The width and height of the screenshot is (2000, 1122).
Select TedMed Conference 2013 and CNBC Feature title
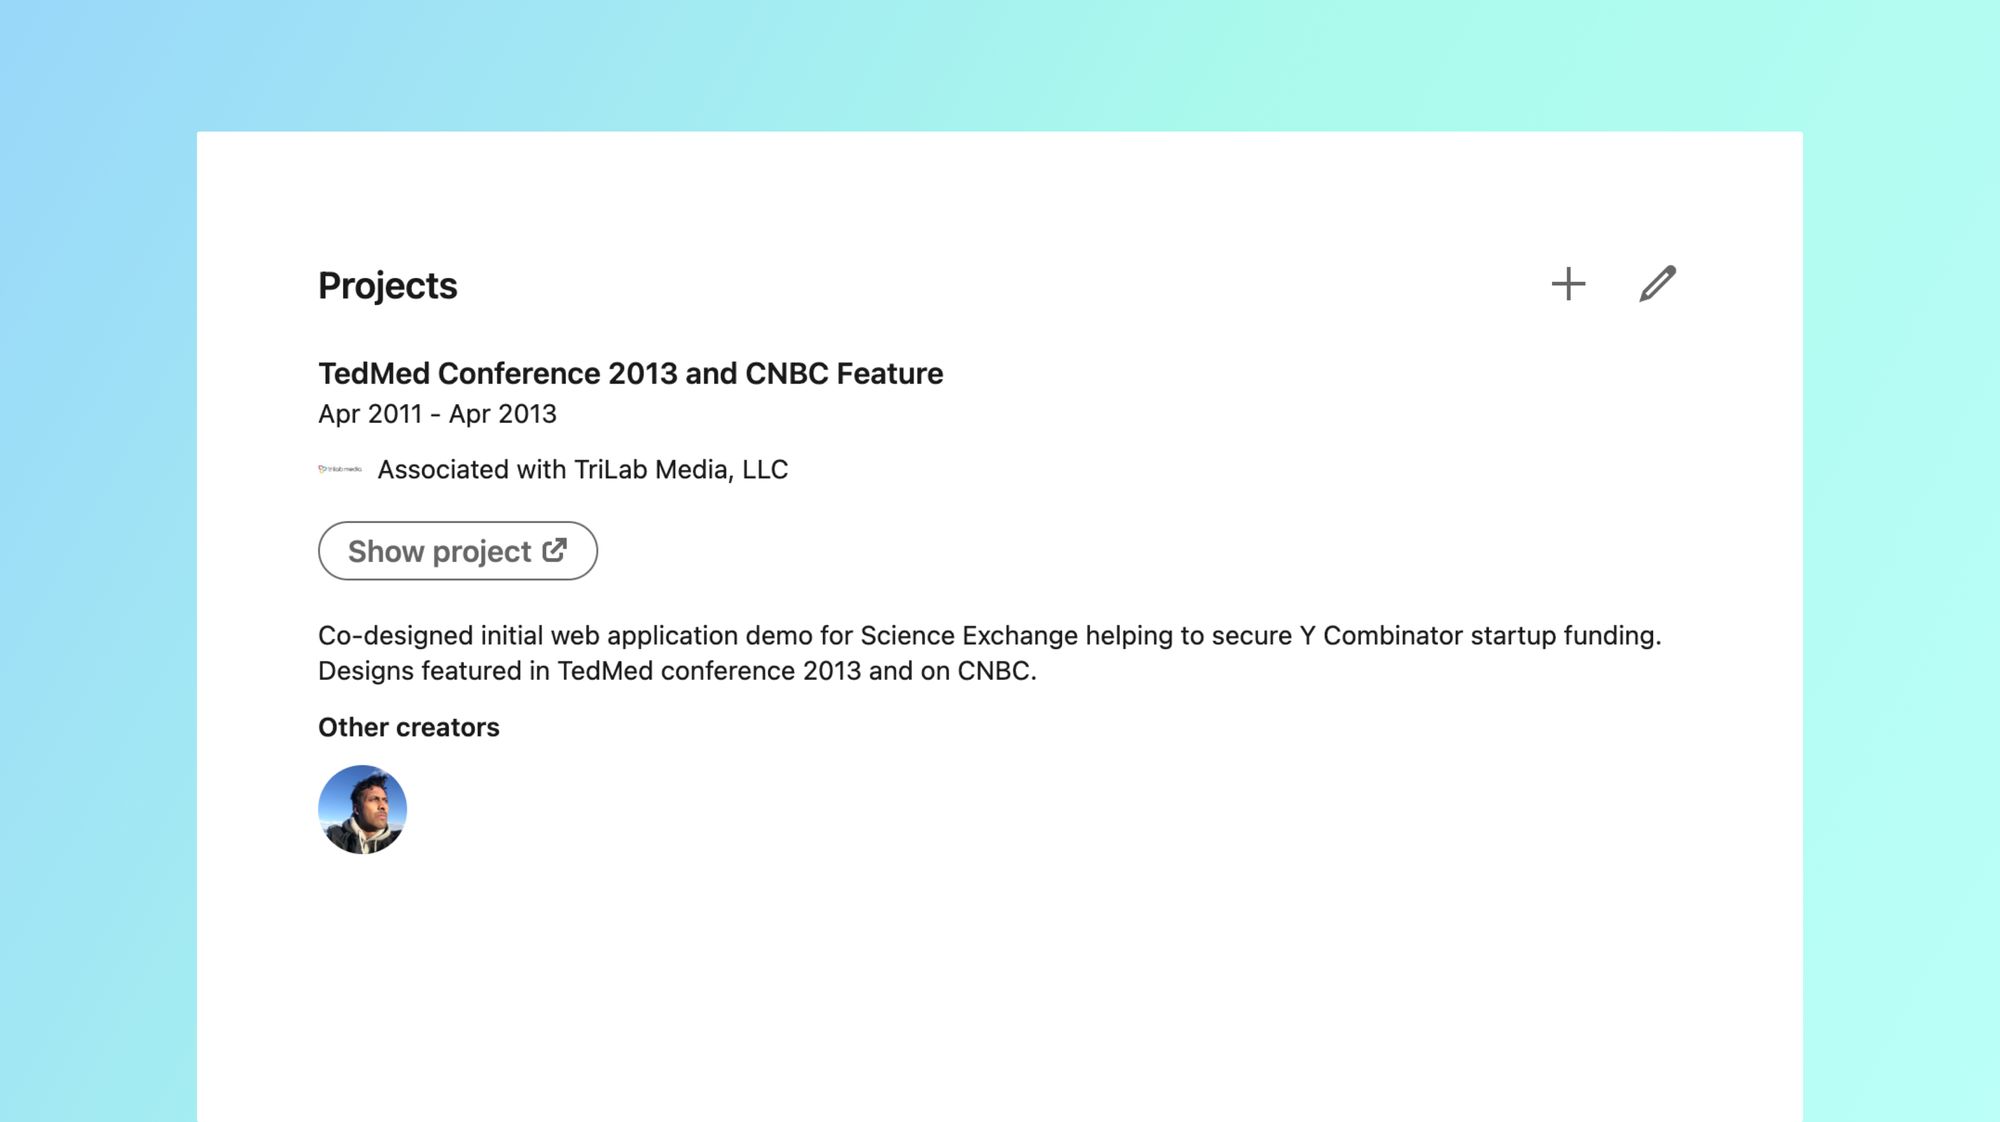click(630, 373)
